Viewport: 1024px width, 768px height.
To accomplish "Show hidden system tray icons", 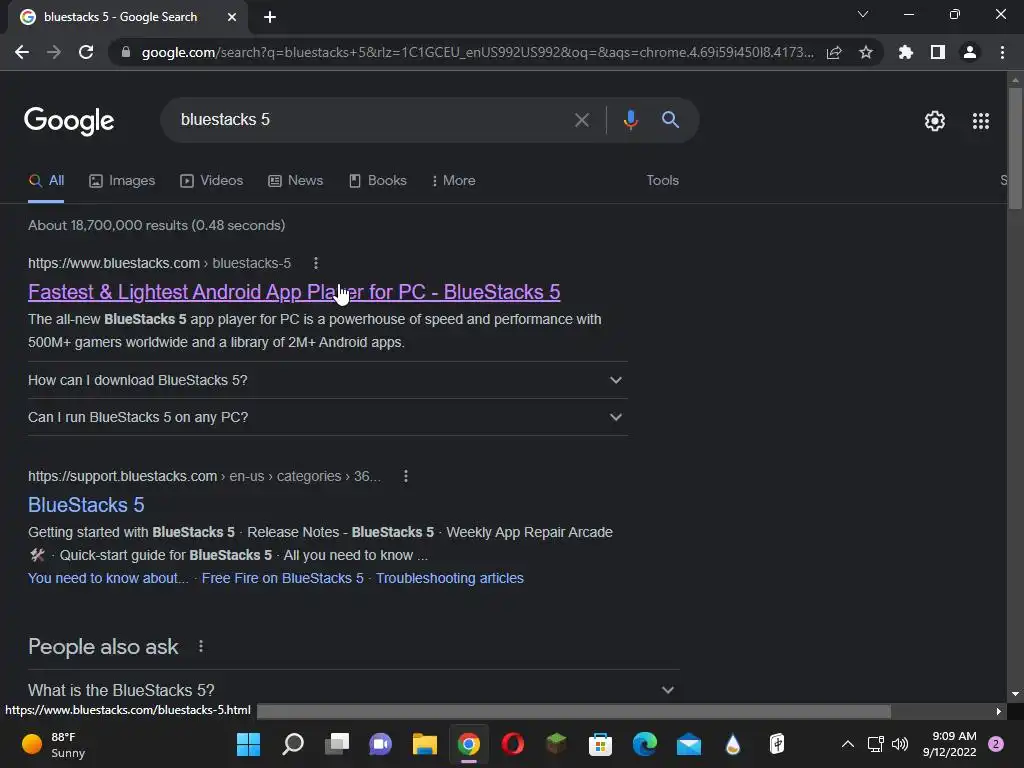I will (x=848, y=744).
